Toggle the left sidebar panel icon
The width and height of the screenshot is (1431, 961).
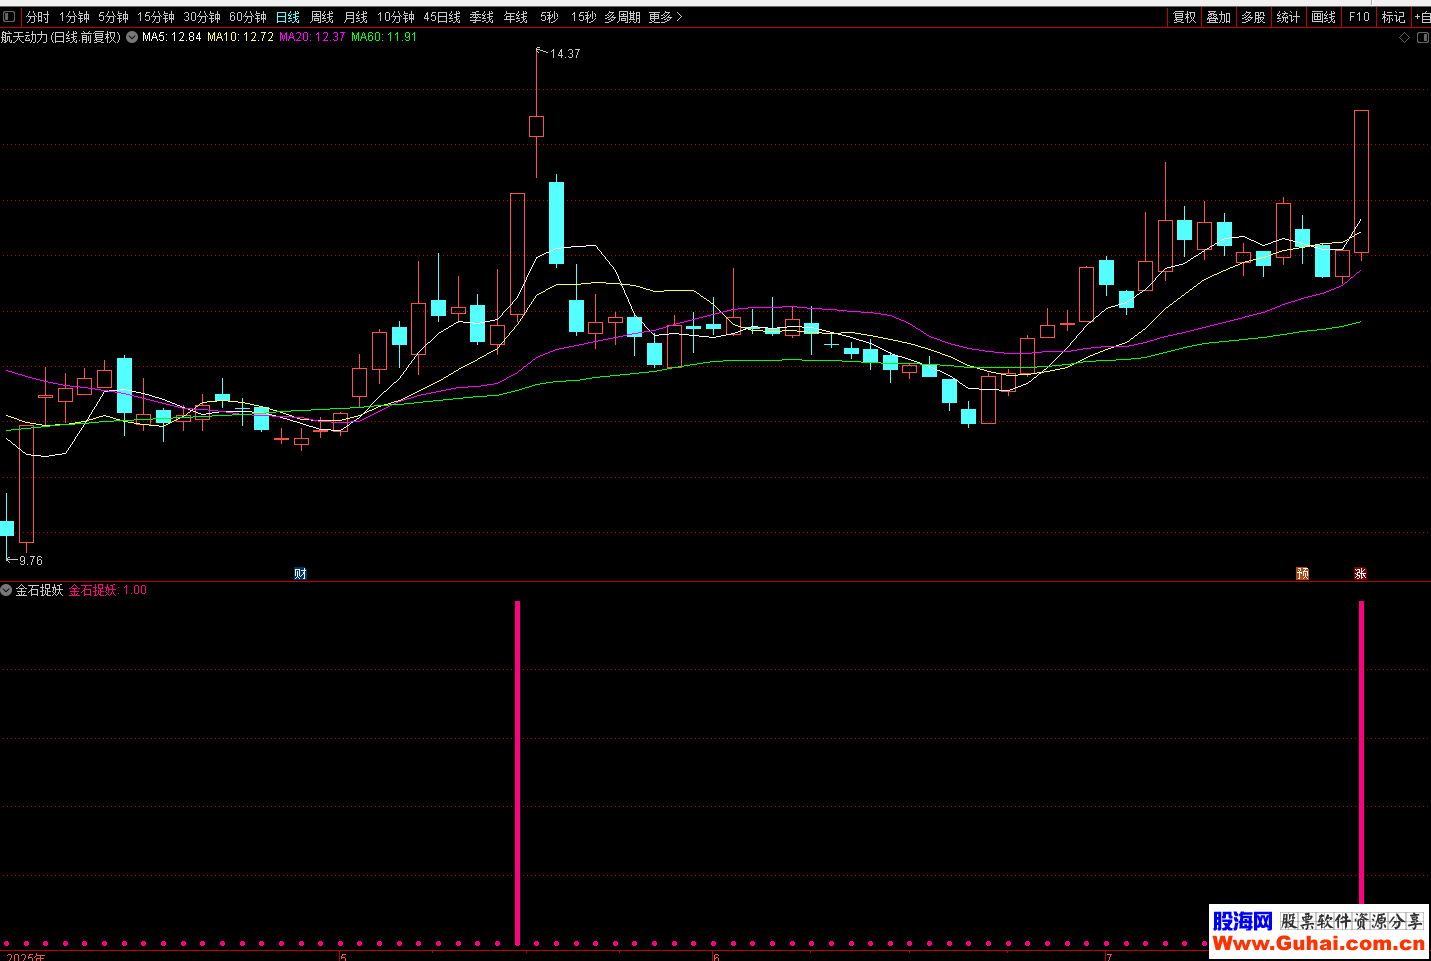[x=9, y=17]
